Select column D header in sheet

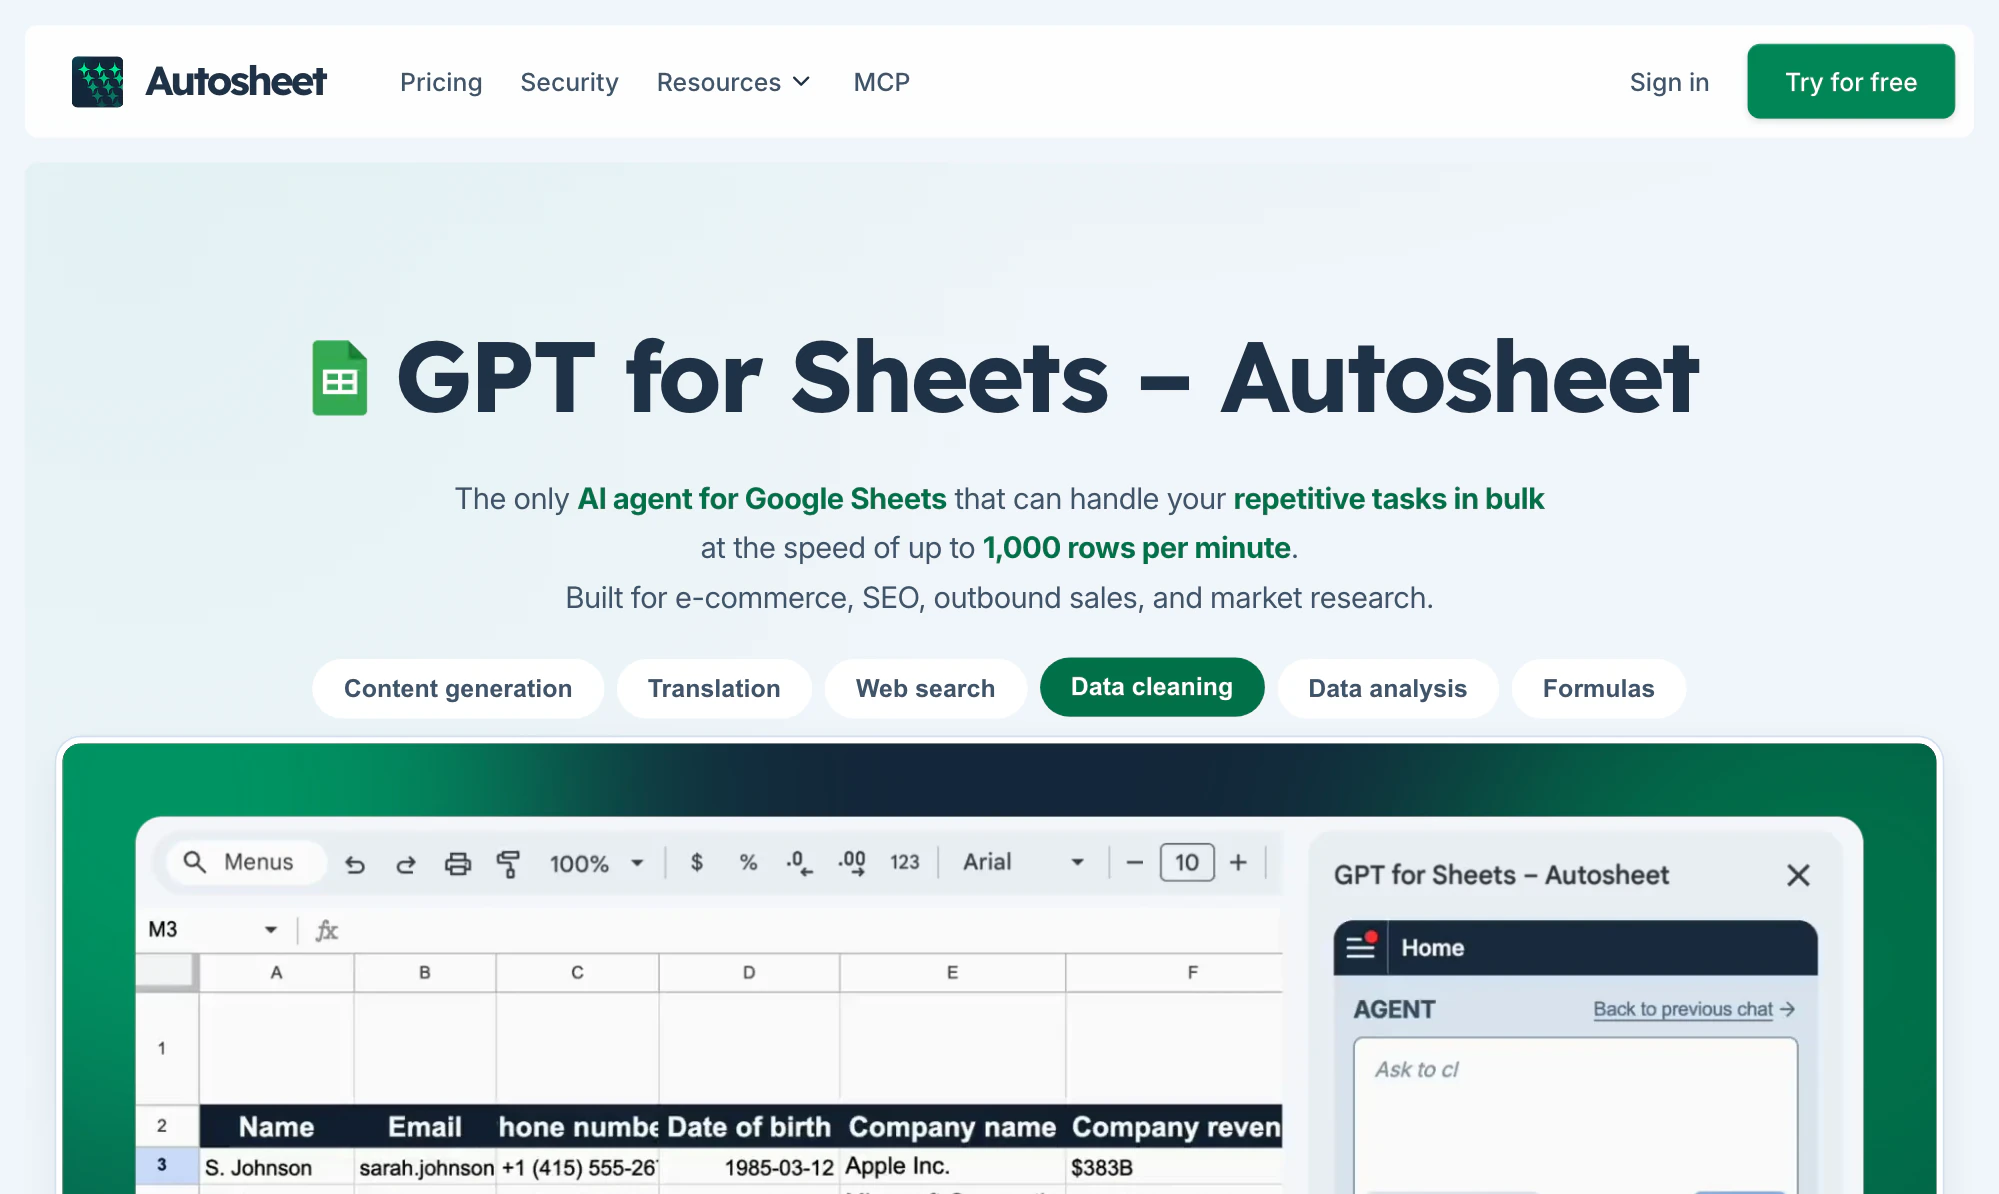(749, 972)
